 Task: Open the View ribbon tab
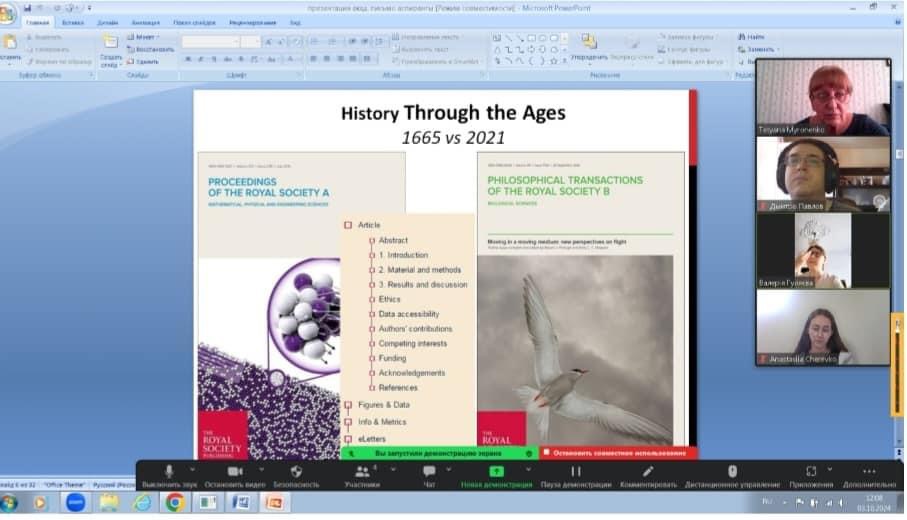[x=295, y=23]
